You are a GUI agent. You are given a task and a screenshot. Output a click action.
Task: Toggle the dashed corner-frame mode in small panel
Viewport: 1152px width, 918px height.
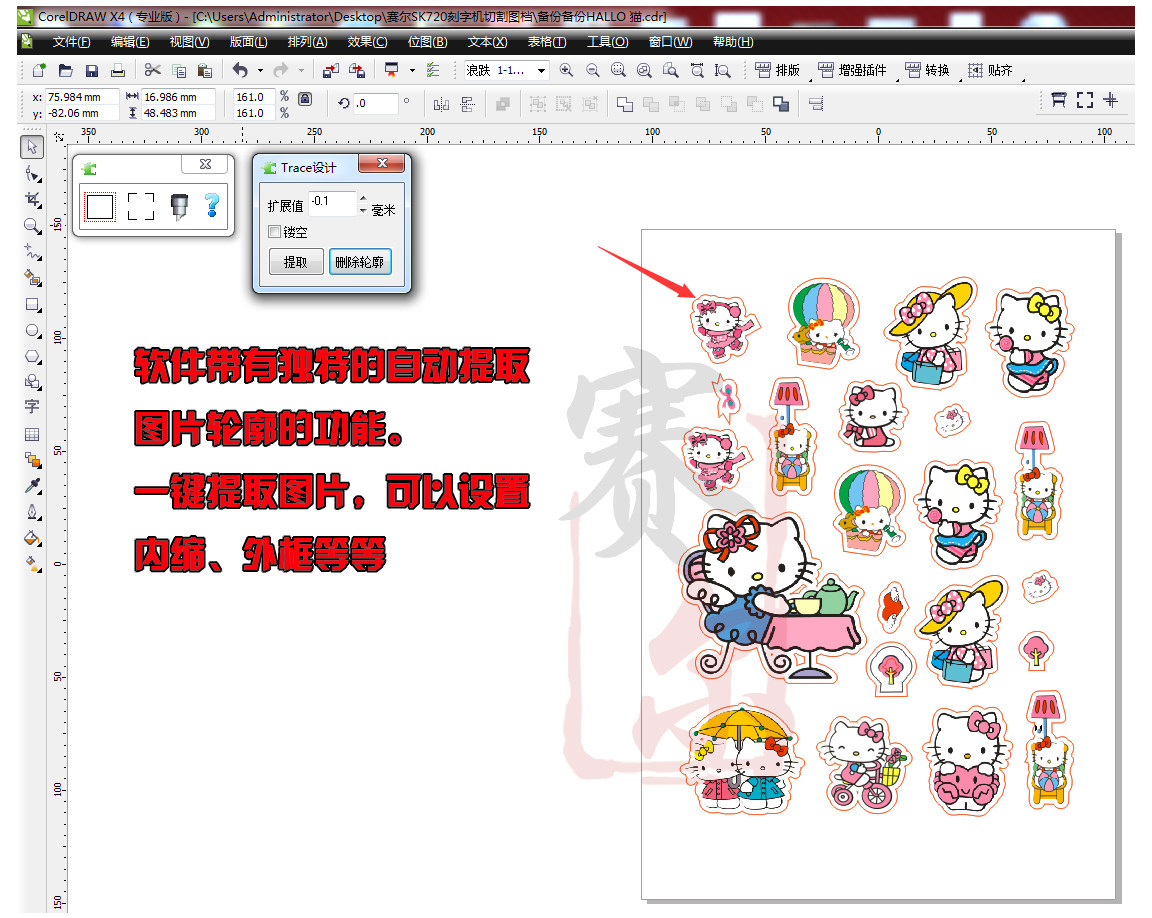[x=141, y=206]
